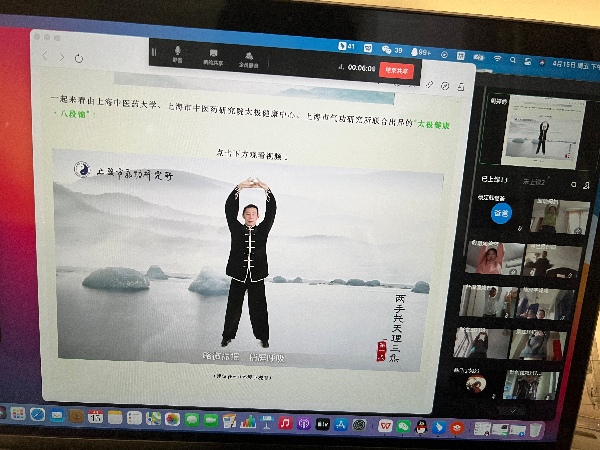Click the blue round avatar participant

501,212
